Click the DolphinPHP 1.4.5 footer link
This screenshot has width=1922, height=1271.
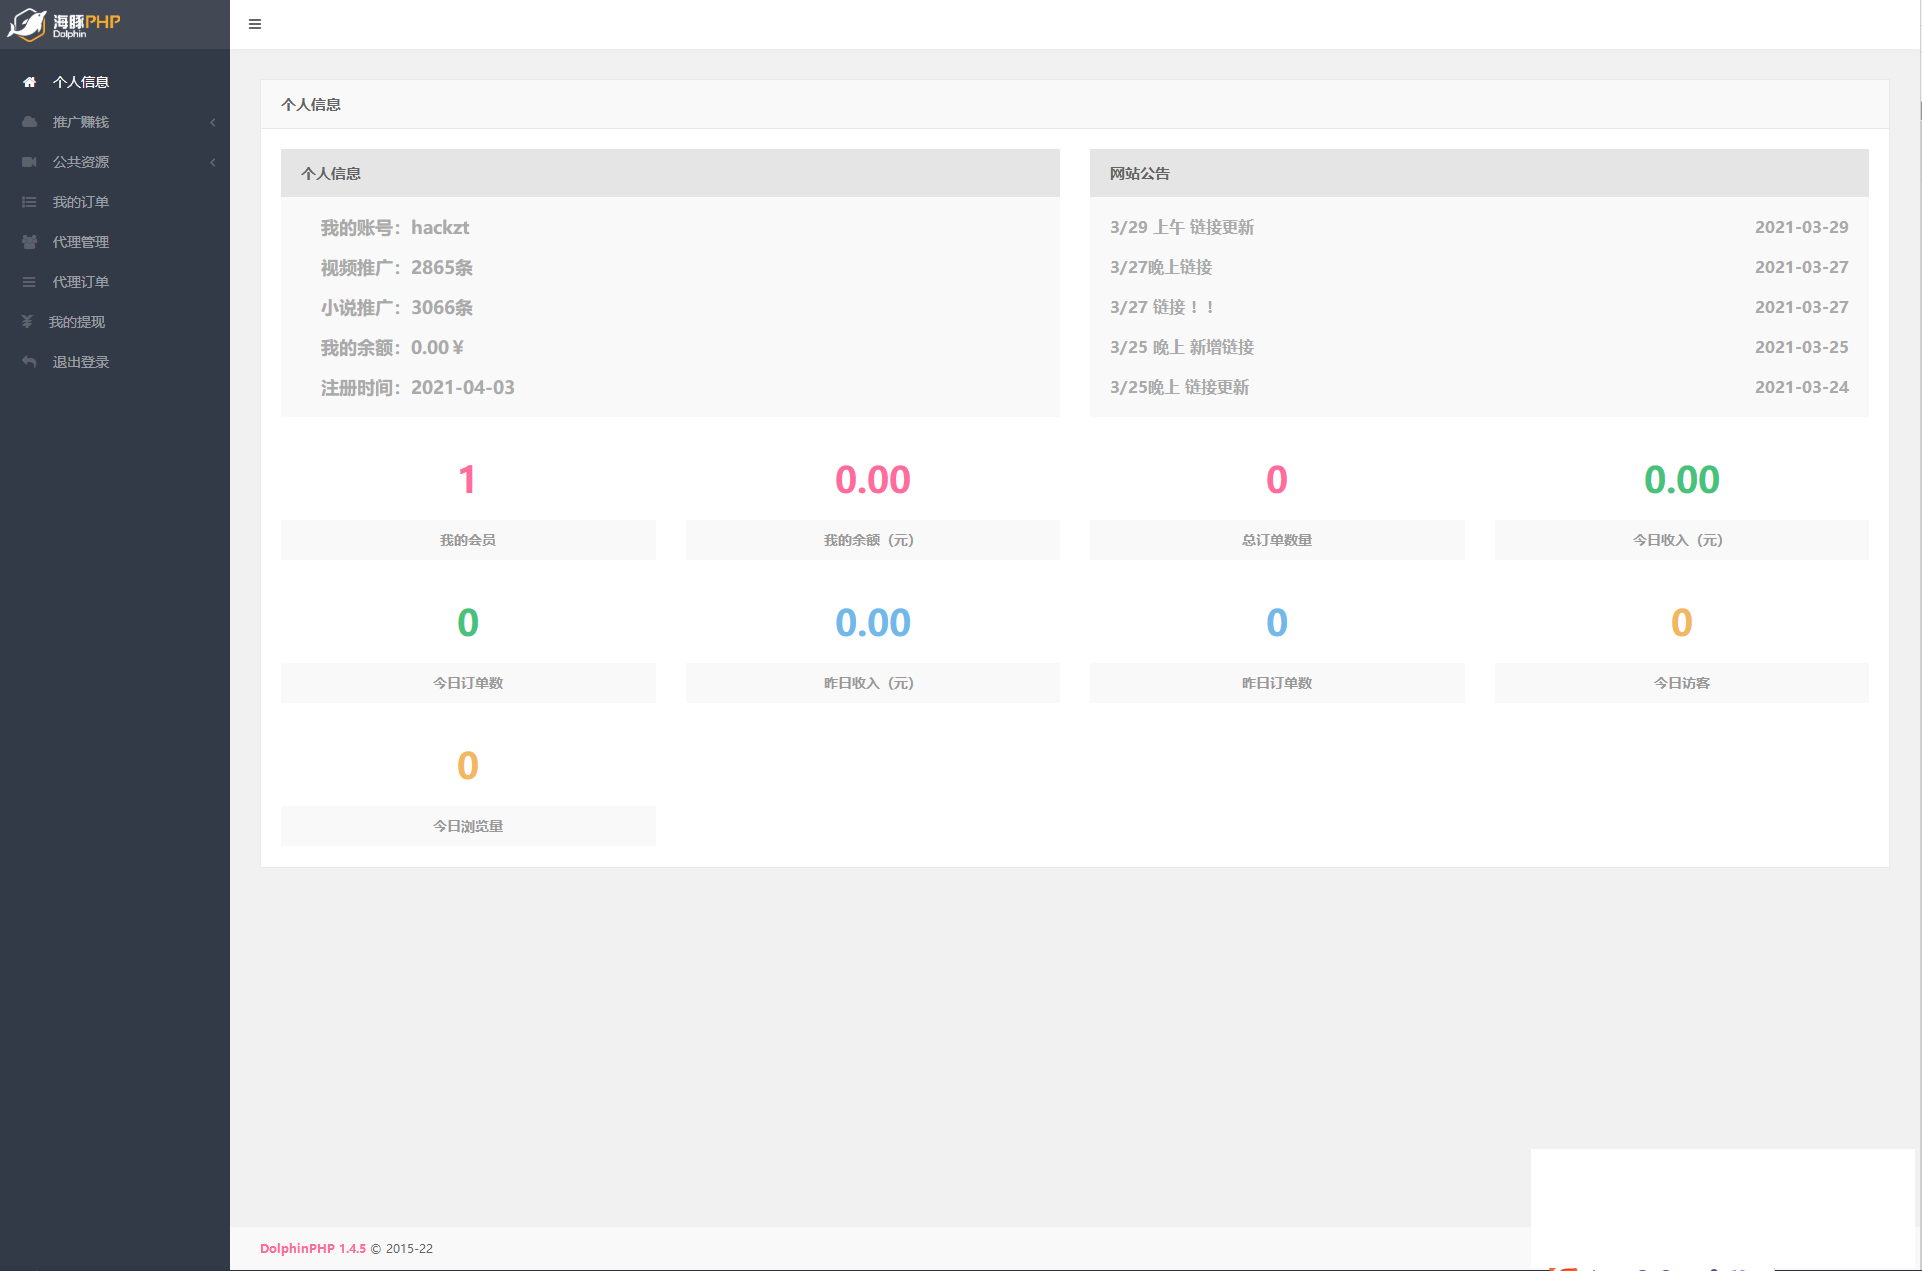pyautogui.click(x=313, y=1248)
